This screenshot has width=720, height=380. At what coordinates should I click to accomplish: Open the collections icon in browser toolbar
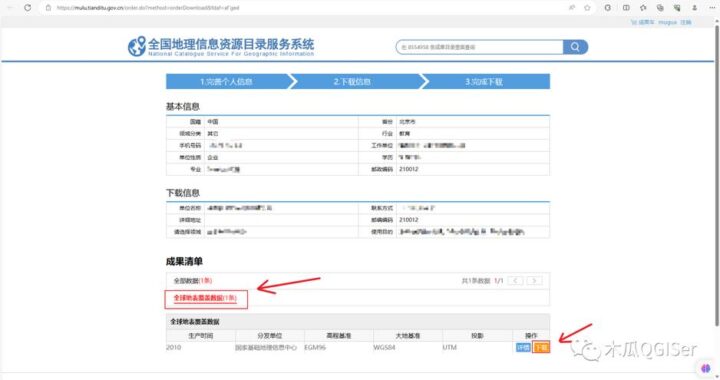660,8
